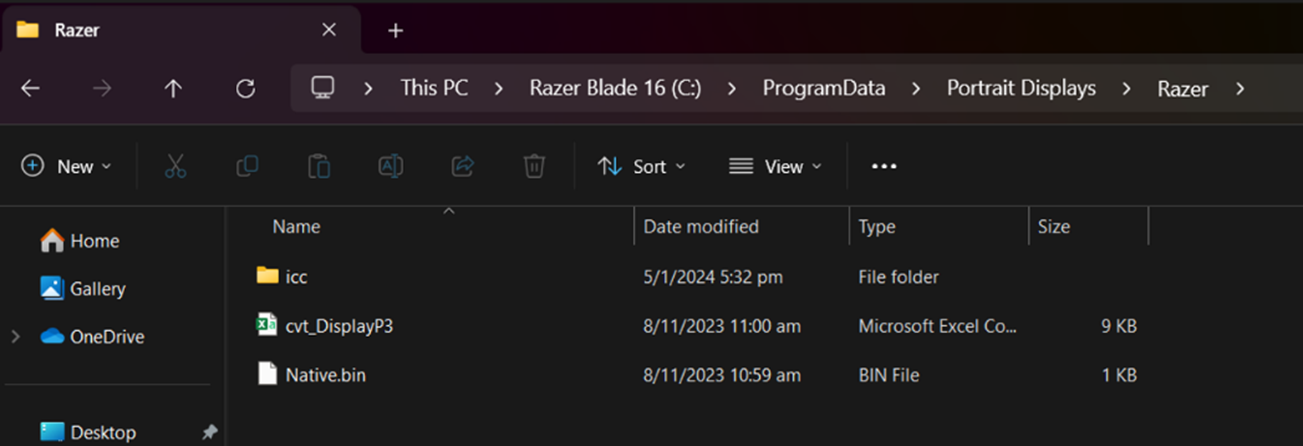
Task: Go up one folder level
Action: 173,88
